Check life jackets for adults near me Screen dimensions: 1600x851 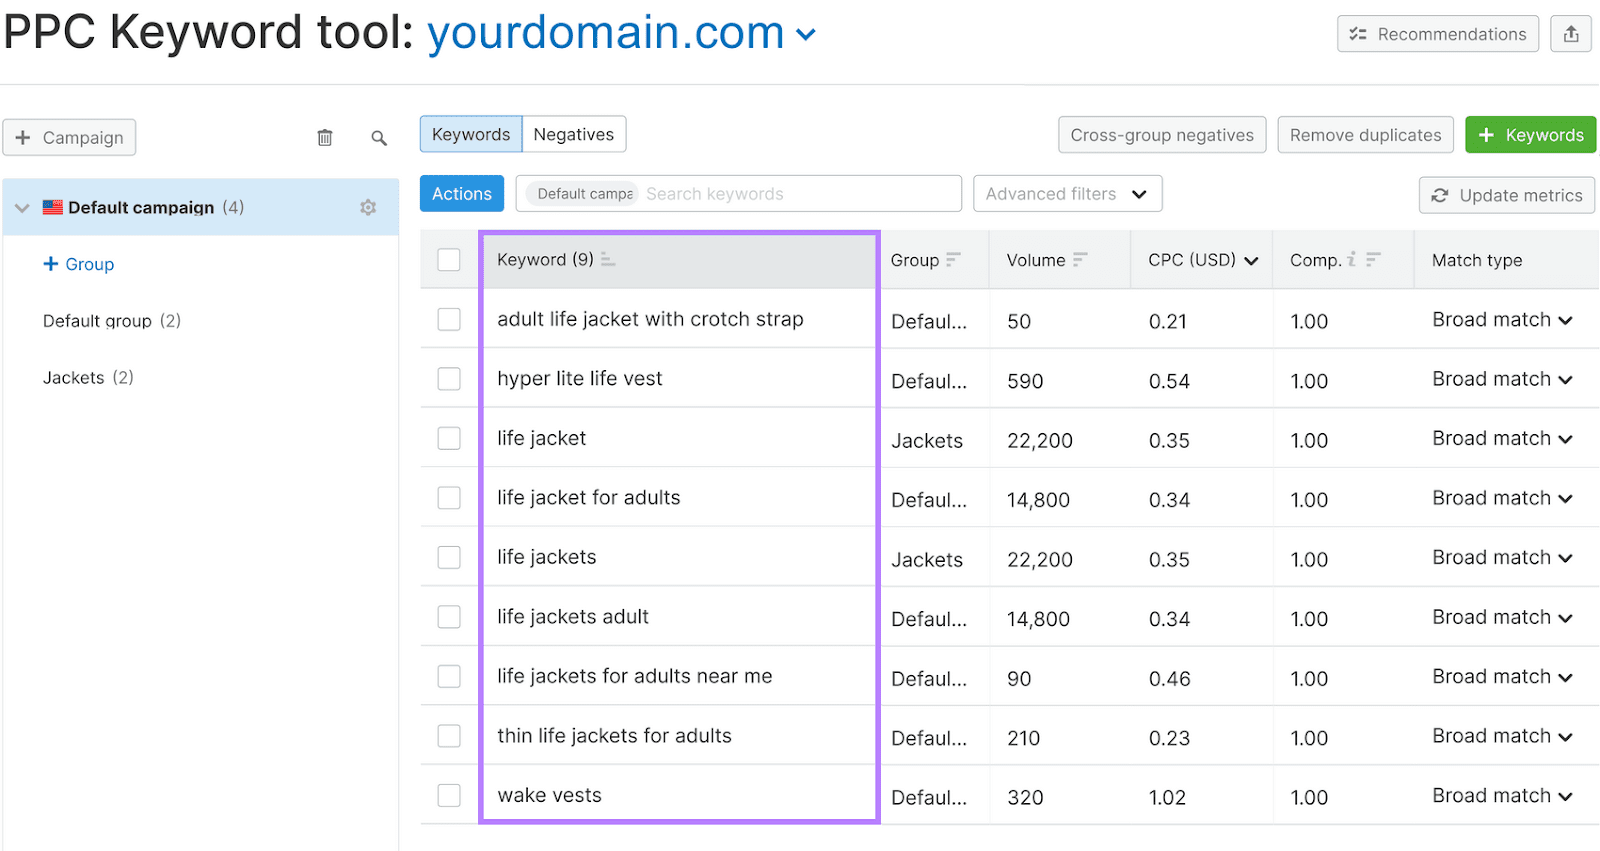point(449,676)
